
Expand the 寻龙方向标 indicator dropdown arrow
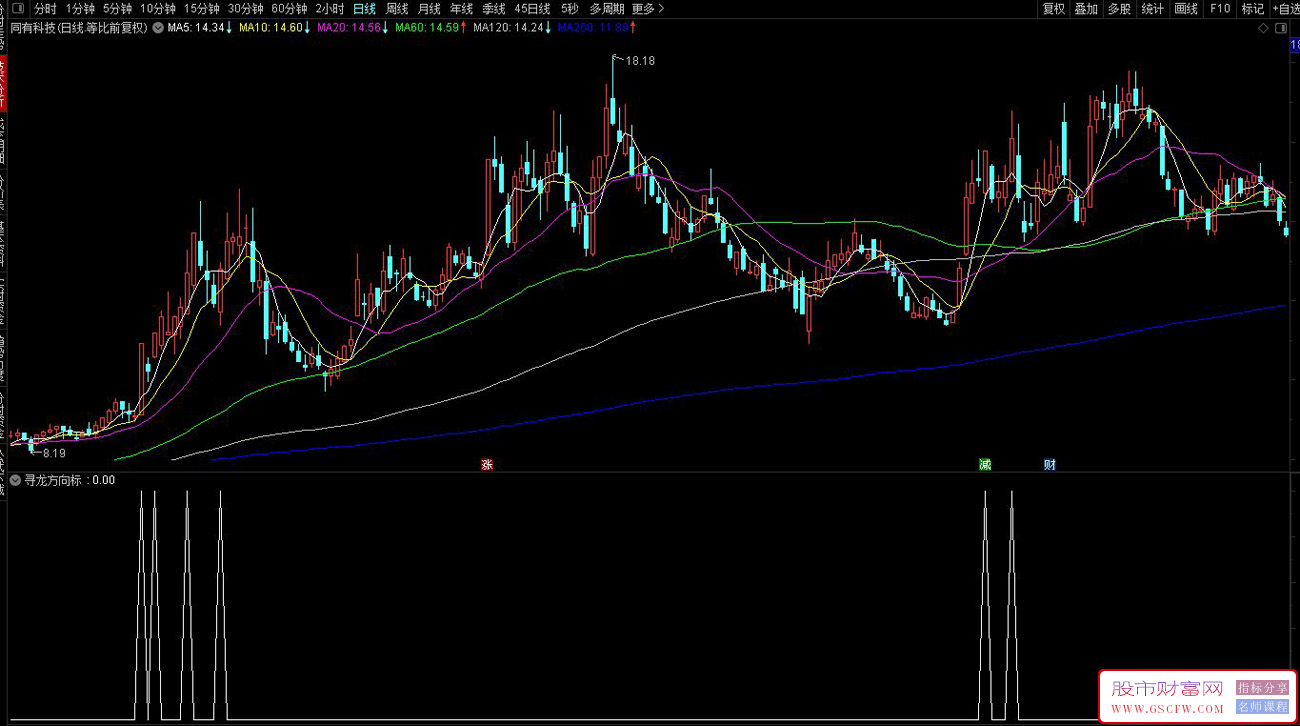point(15,480)
